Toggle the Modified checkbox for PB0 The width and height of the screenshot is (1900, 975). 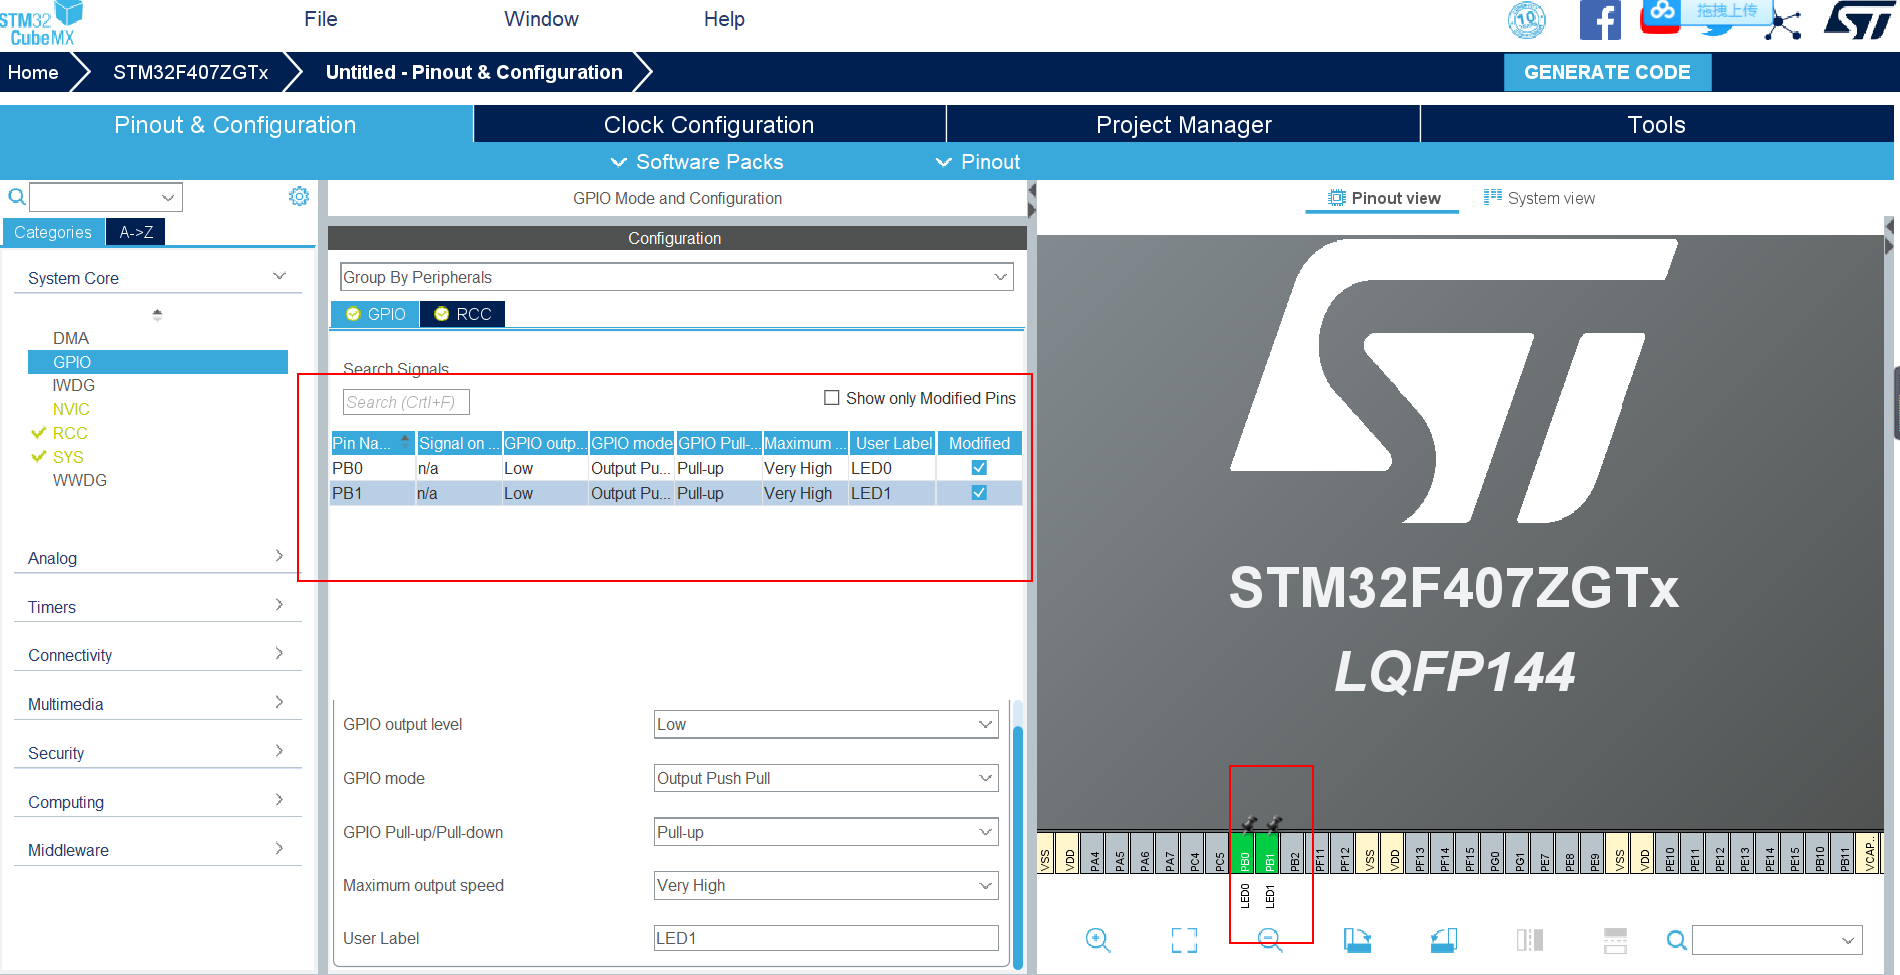coord(979,468)
